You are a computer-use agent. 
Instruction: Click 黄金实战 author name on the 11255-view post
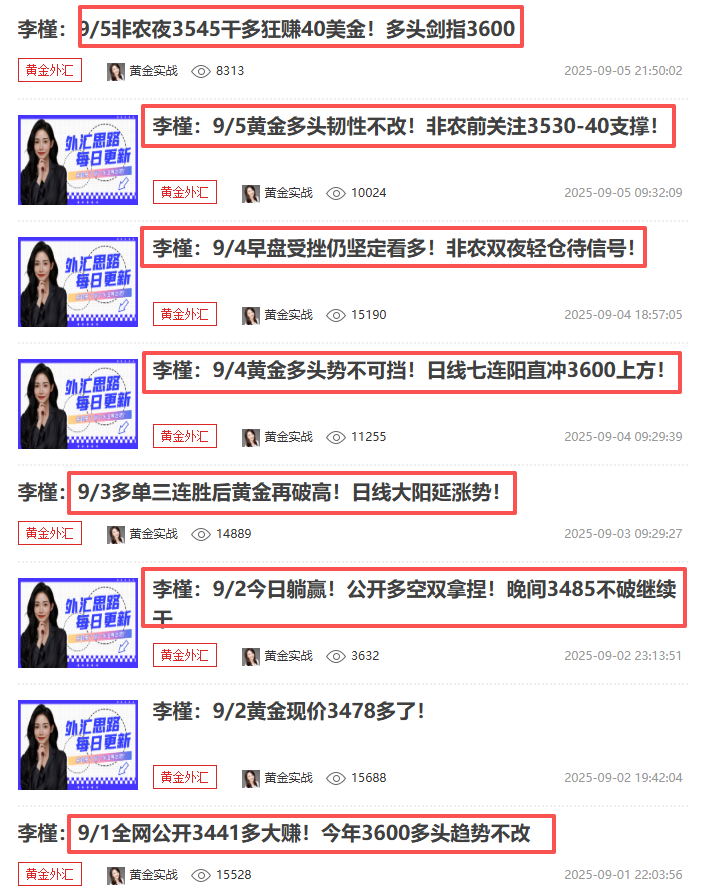289,437
